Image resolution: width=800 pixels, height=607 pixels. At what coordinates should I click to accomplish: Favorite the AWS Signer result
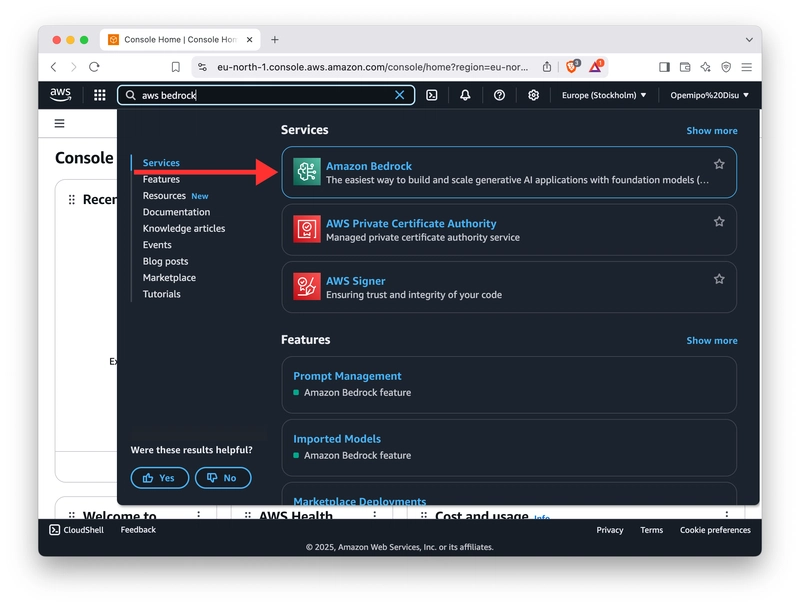tap(719, 280)
